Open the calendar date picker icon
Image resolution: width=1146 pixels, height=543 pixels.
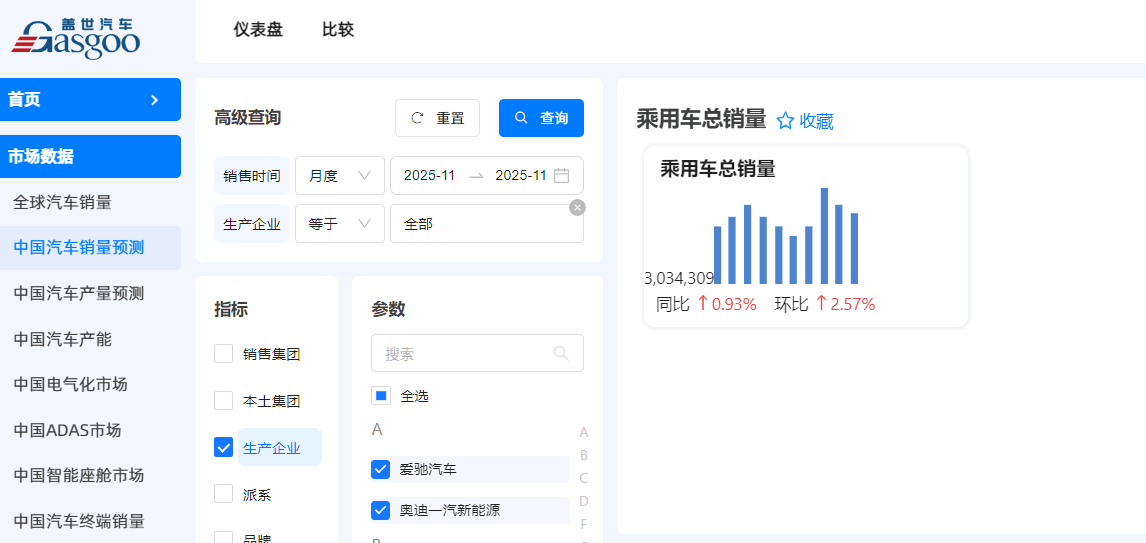(562, 175)
